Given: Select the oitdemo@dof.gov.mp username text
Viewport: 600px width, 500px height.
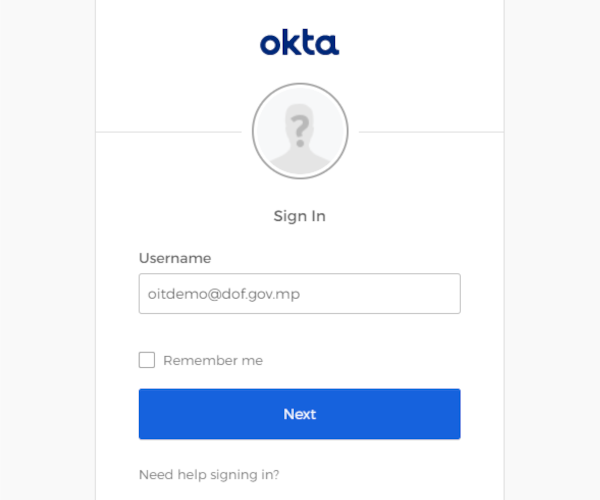Looking at the screenshot, I should pos(224,294).
